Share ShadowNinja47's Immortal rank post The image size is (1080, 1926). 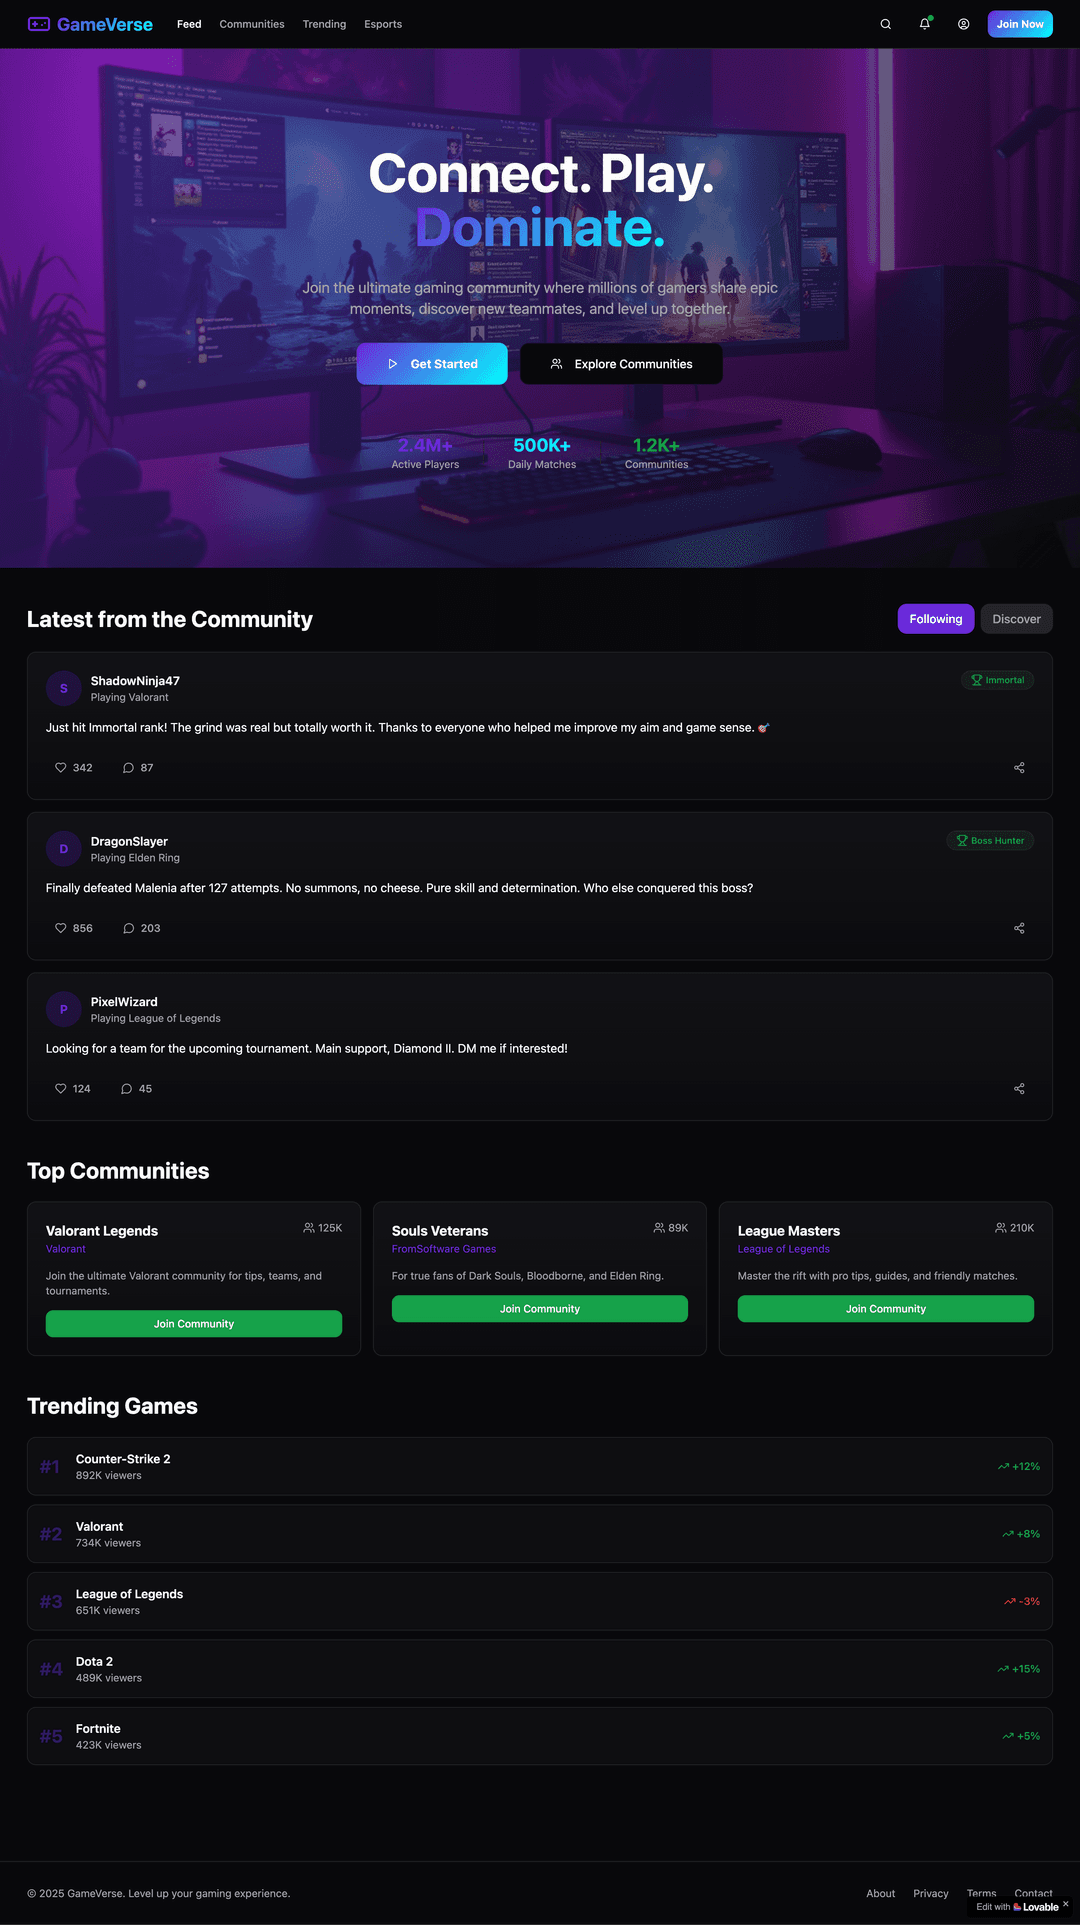(1019, 768)
